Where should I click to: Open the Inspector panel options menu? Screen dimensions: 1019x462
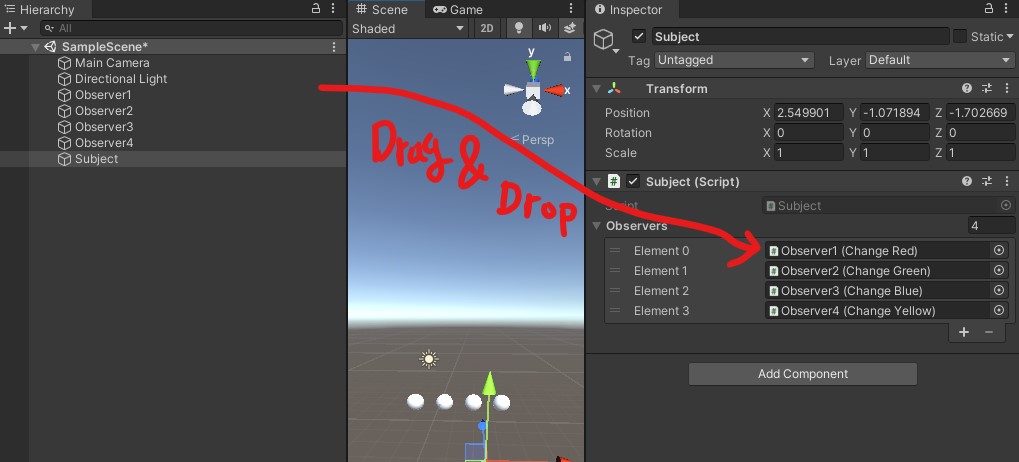tap(1005, 8)
